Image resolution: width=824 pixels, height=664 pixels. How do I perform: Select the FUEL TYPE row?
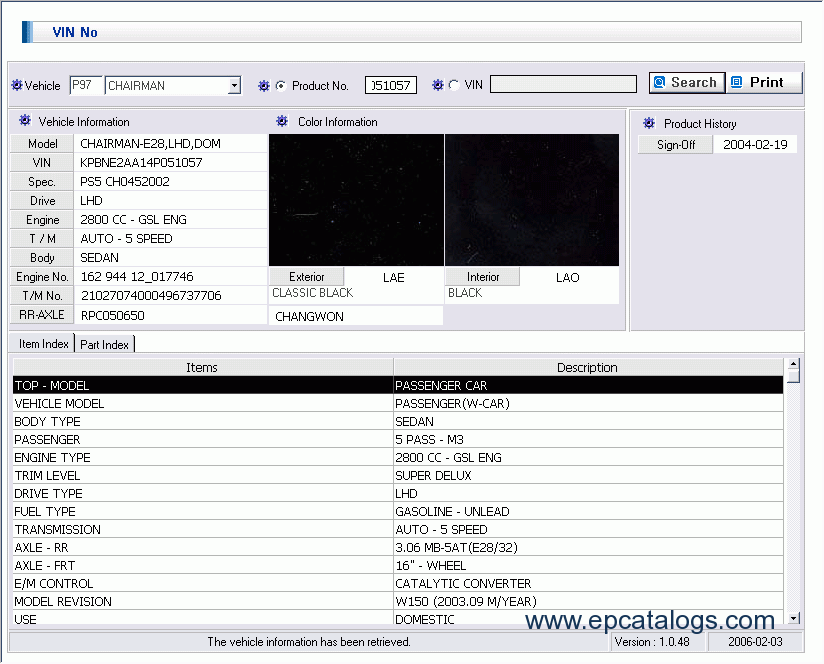point(398,511)
